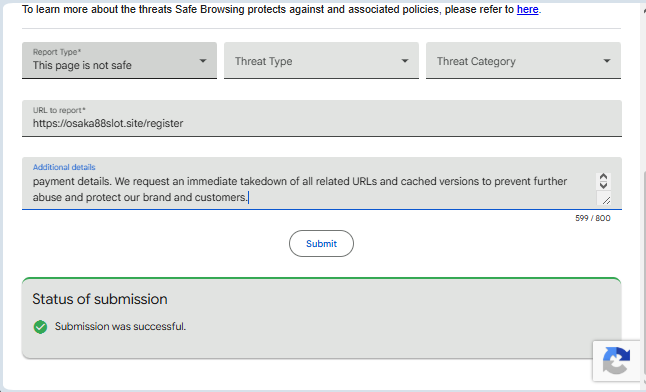Click the Threat Type field label
Image resolution: width=646 pixels, height=392 pixels.
tap(264, 61)
